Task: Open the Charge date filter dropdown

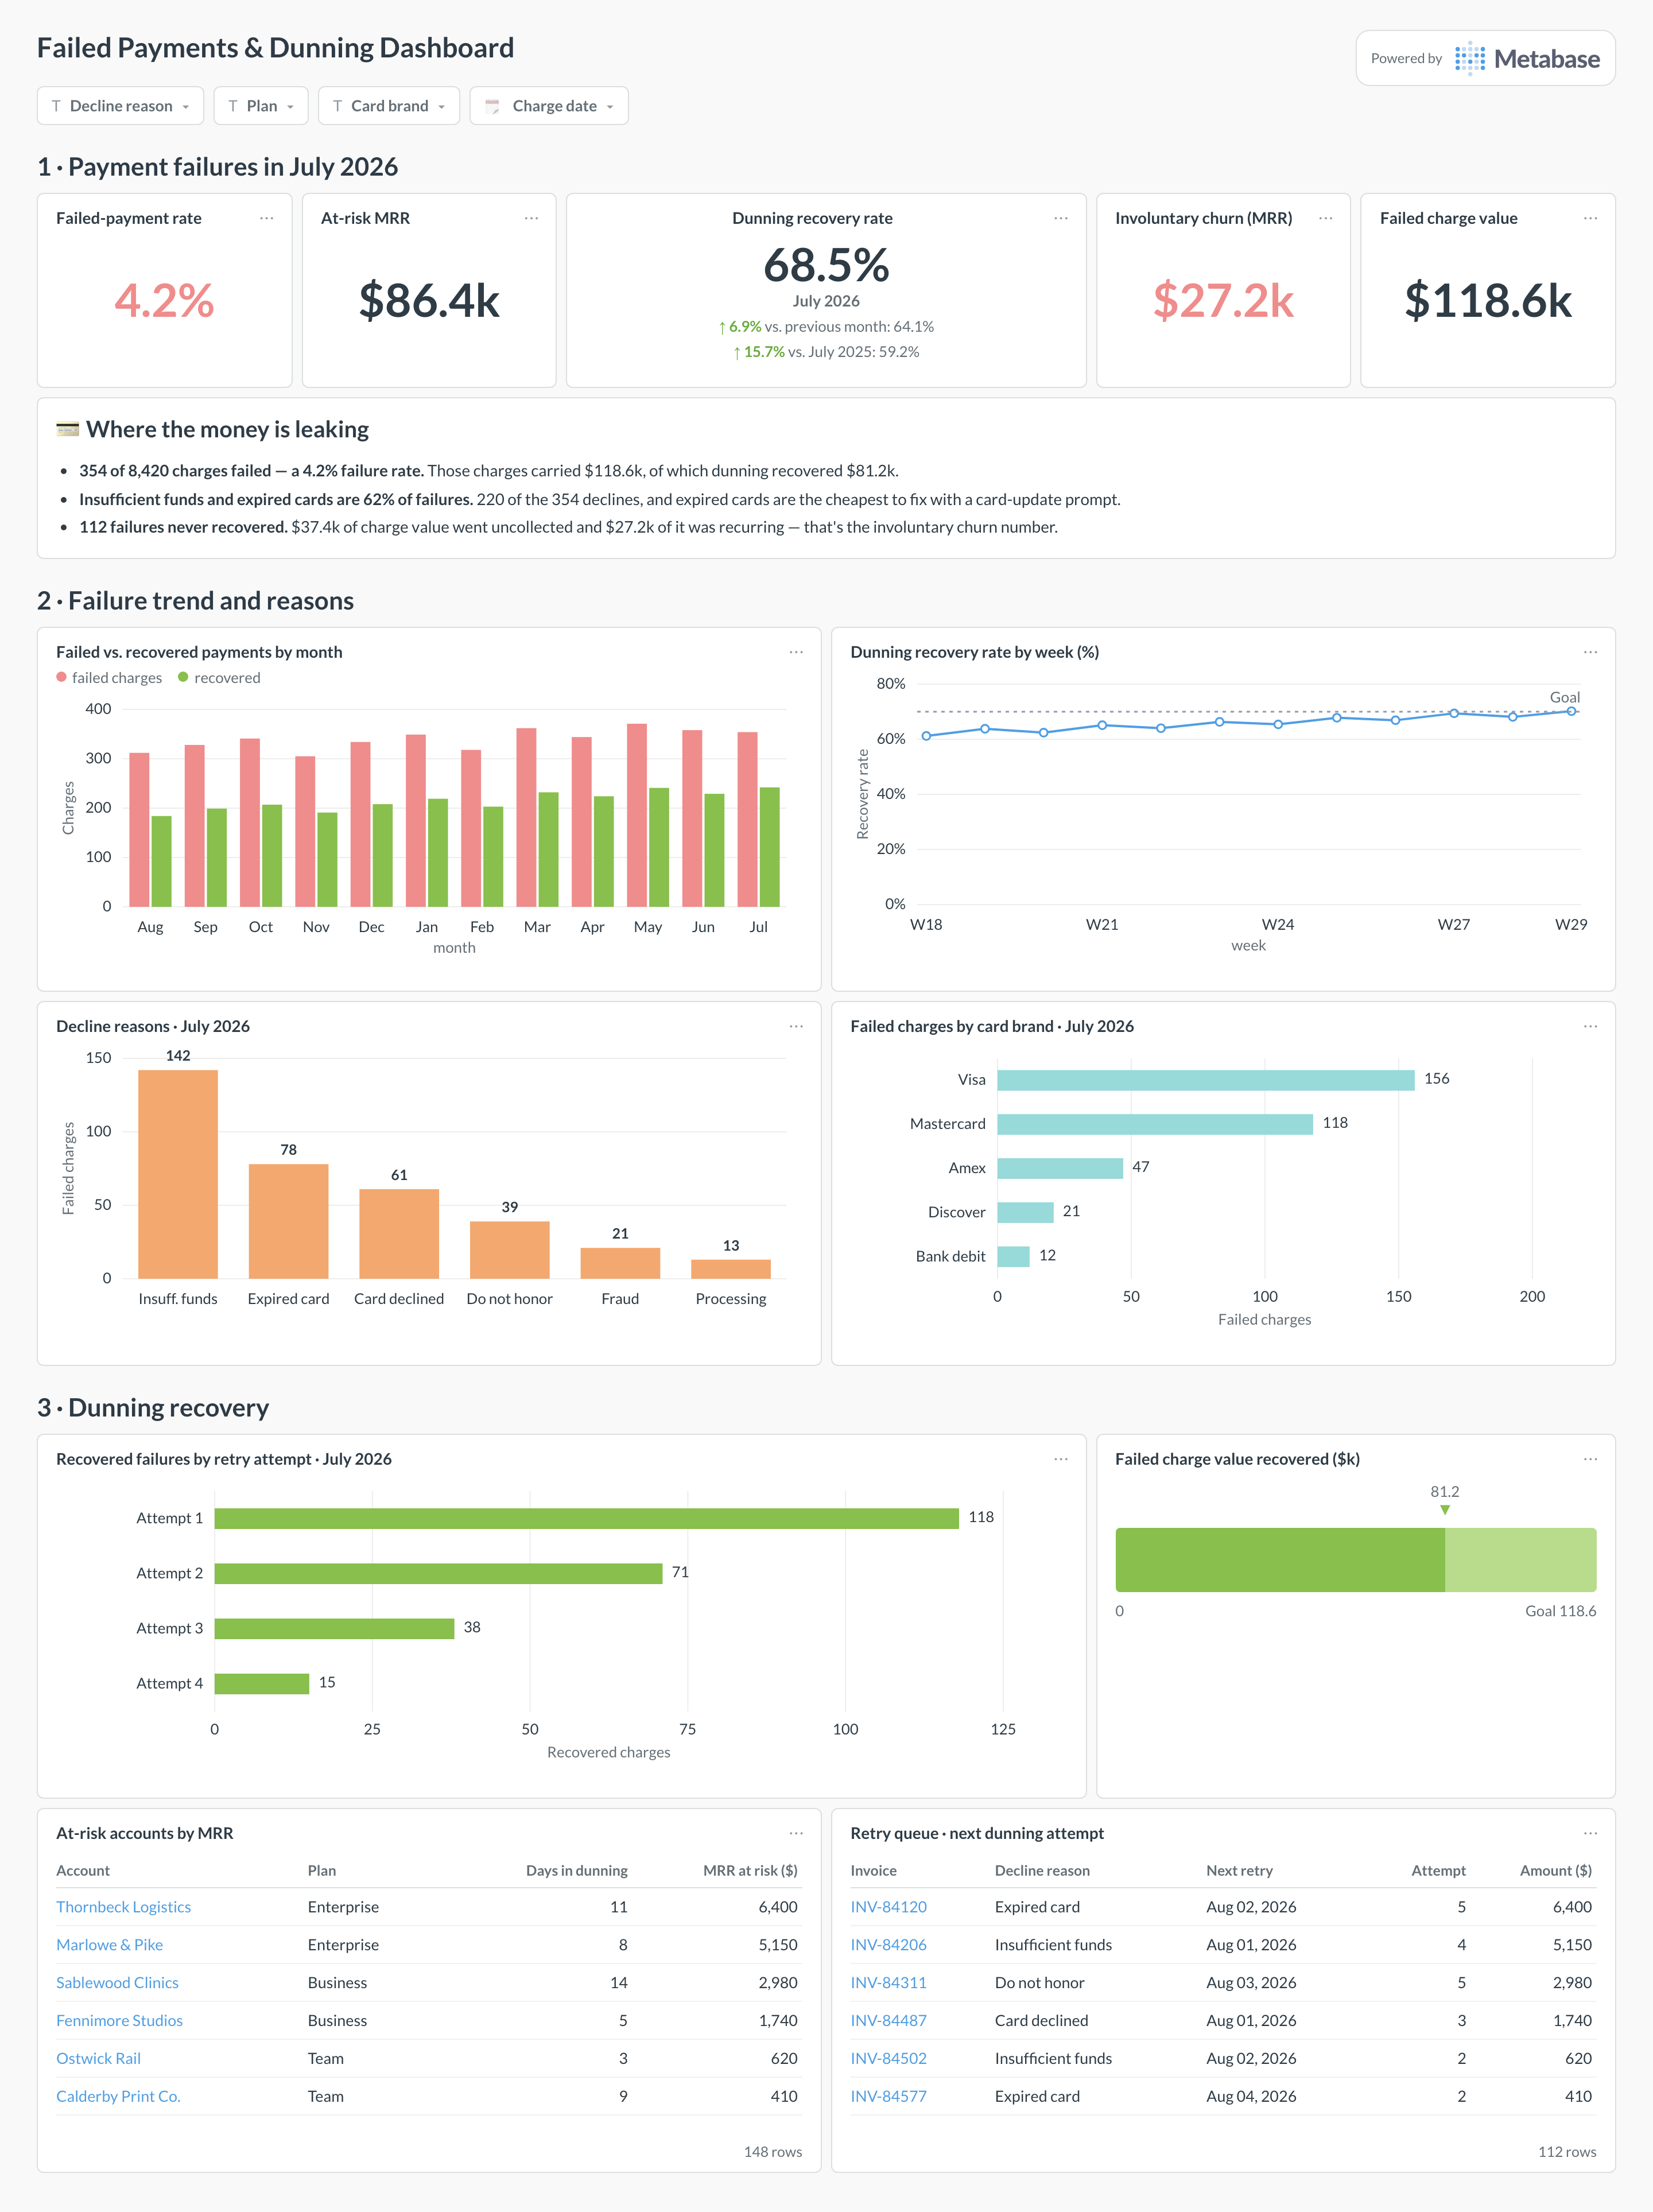Action: pyautogui.click(x=549, y=106)
